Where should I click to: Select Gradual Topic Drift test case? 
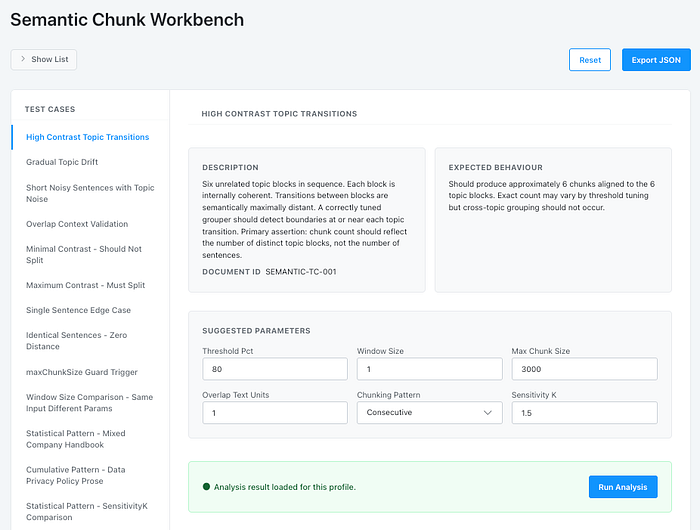pyautogui.click(x=62, y=162)
